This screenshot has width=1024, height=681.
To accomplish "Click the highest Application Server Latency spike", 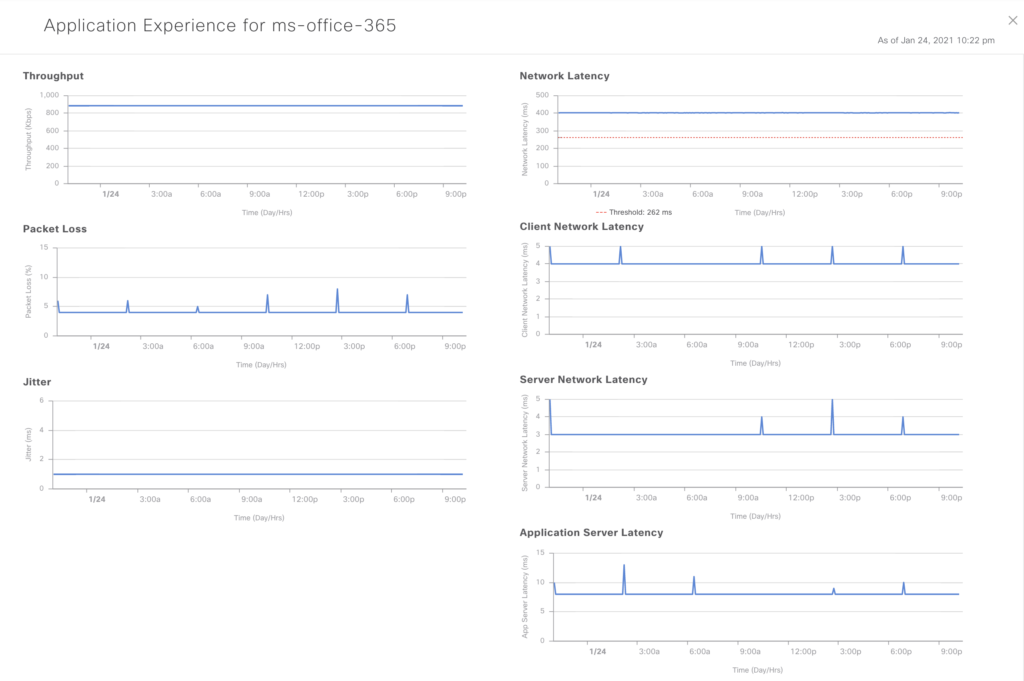I will tap(624, 568).
